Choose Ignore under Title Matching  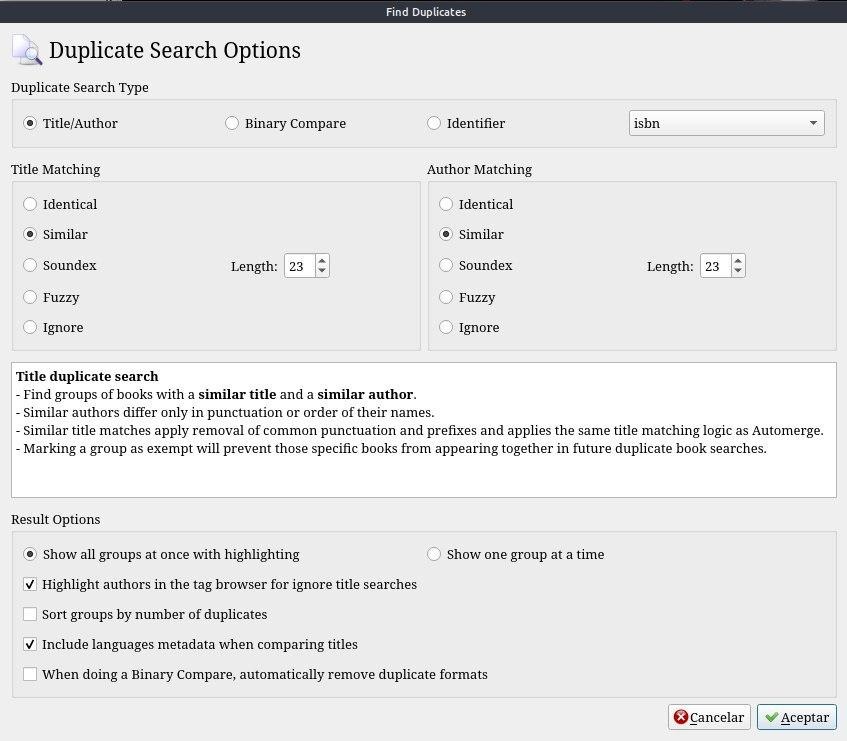pyautogui.click(x=53, y=327)
